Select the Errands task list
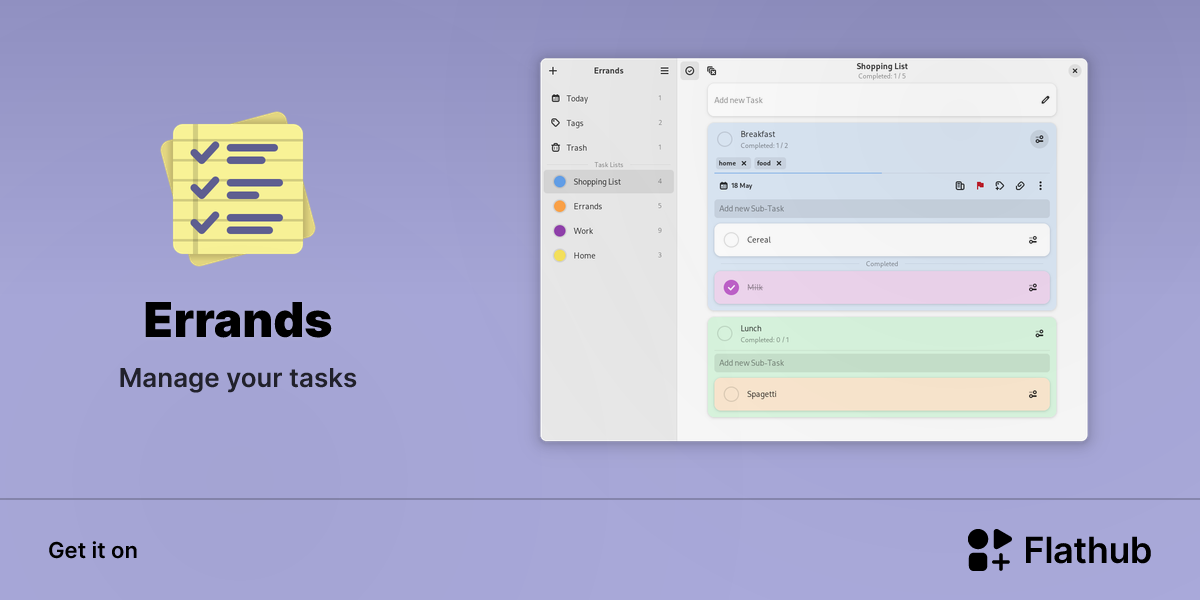Screen dimensions: 1200x600 (x=608, y=206)
